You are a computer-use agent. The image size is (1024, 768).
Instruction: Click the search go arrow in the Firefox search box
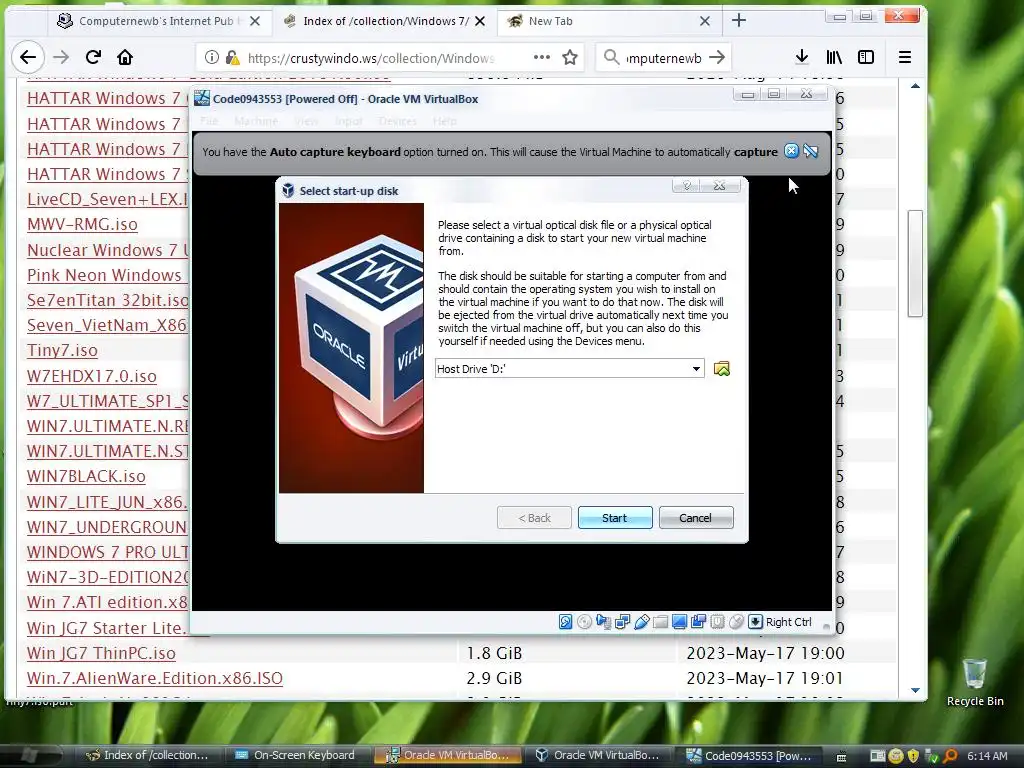pos(717,57)
